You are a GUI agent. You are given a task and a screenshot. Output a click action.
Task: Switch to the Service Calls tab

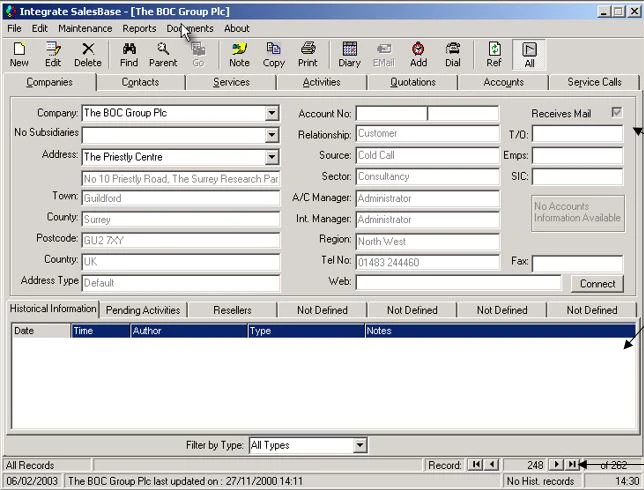[594, 82]
